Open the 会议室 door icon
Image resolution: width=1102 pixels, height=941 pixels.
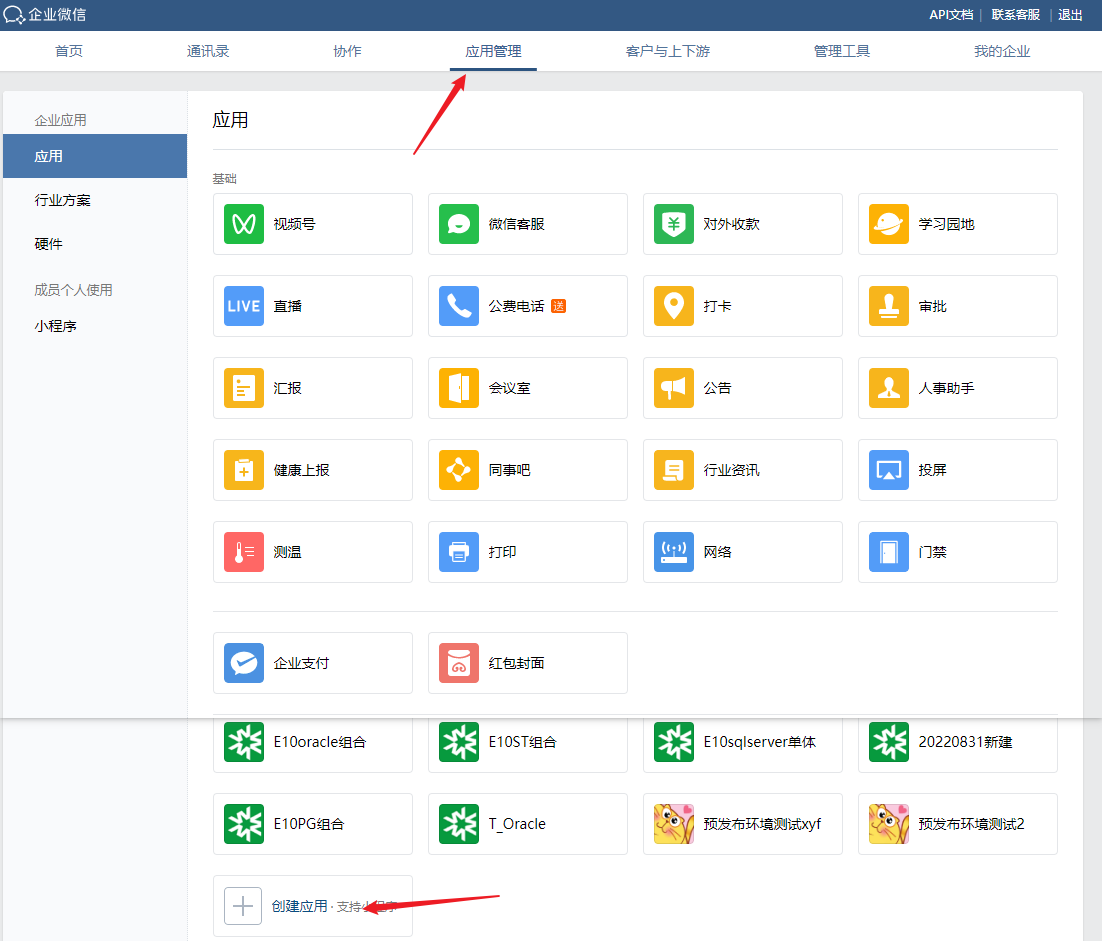(459, 388)
